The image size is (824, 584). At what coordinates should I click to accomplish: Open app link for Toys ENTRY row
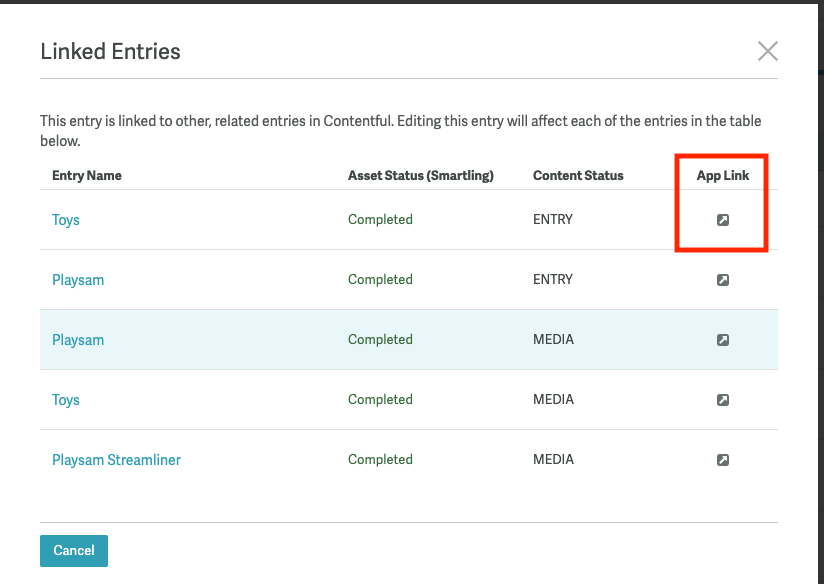pos(723,220)
